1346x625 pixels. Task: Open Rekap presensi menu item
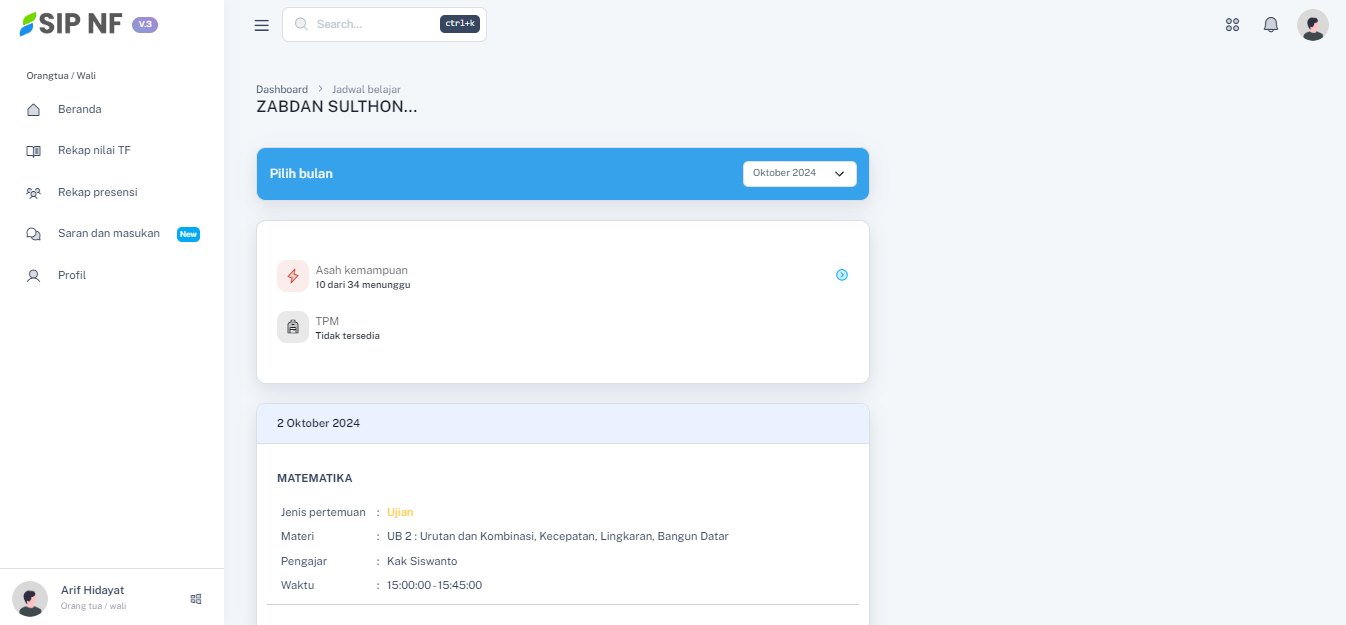coord(97,192)
